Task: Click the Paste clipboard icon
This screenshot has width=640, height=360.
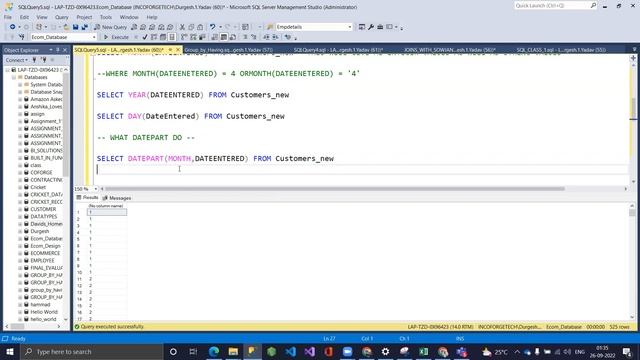Action: 200,27
